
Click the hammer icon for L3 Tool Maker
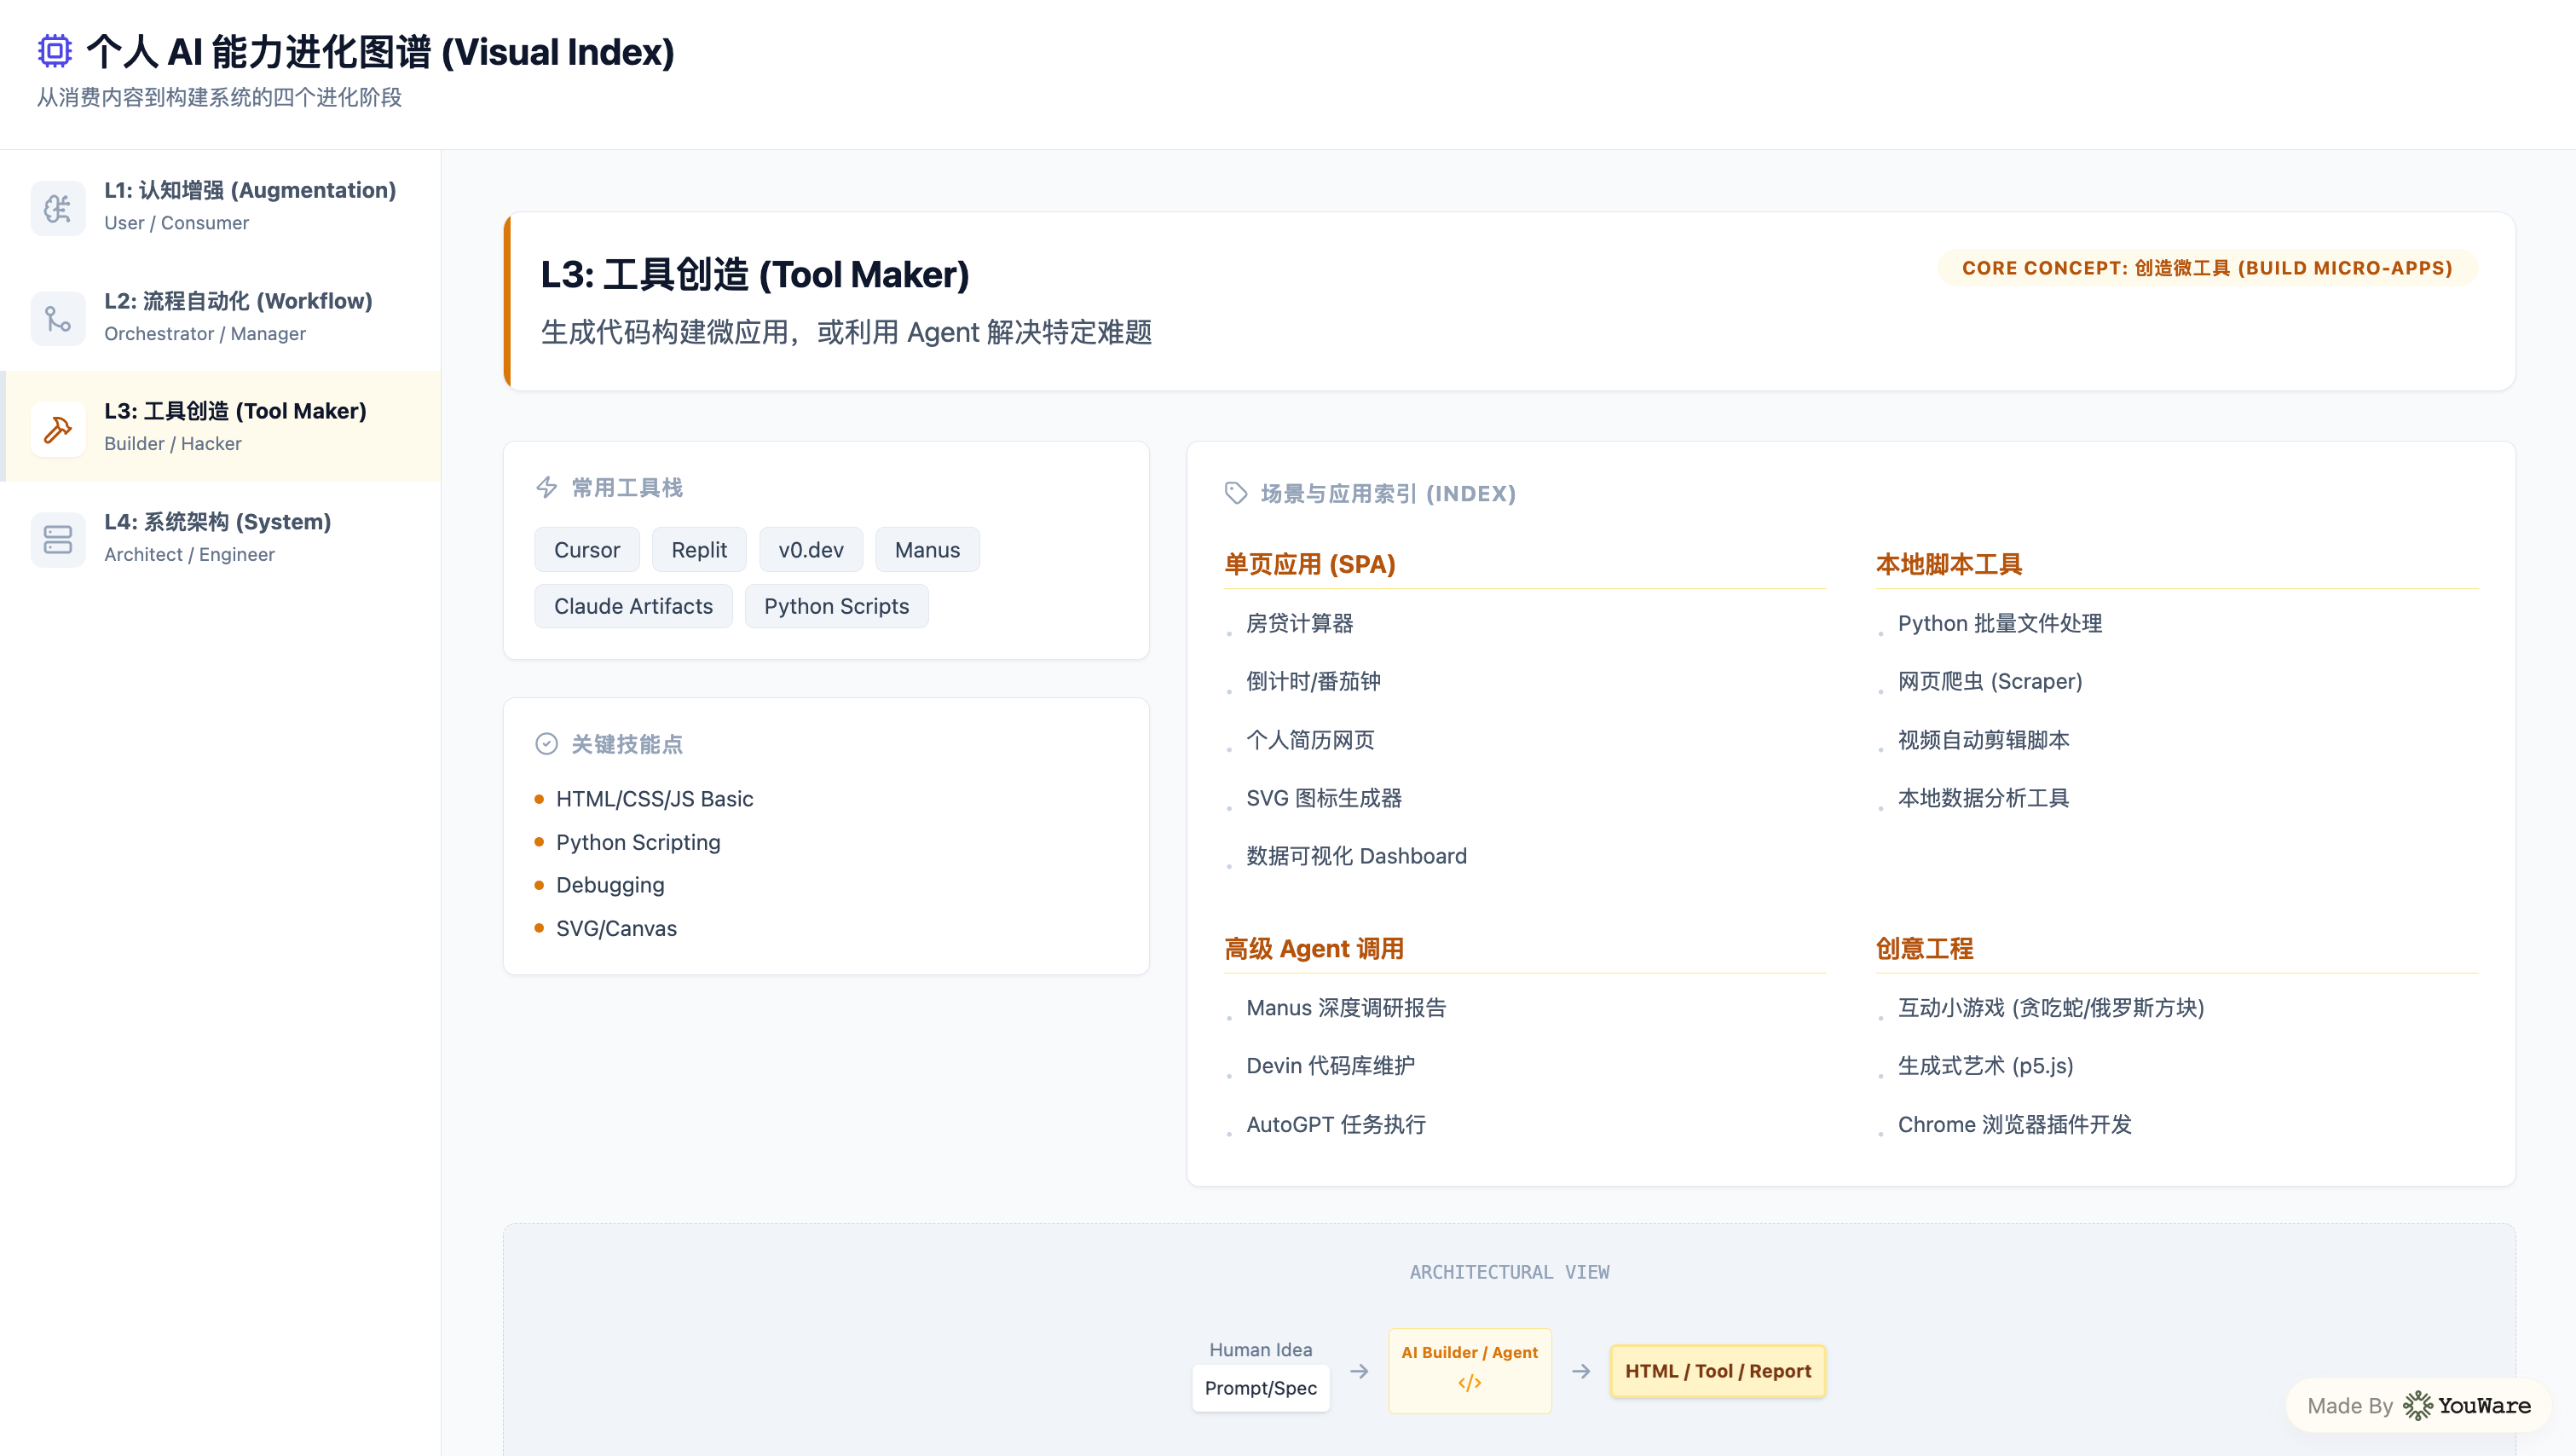click(x=58, y=429)
